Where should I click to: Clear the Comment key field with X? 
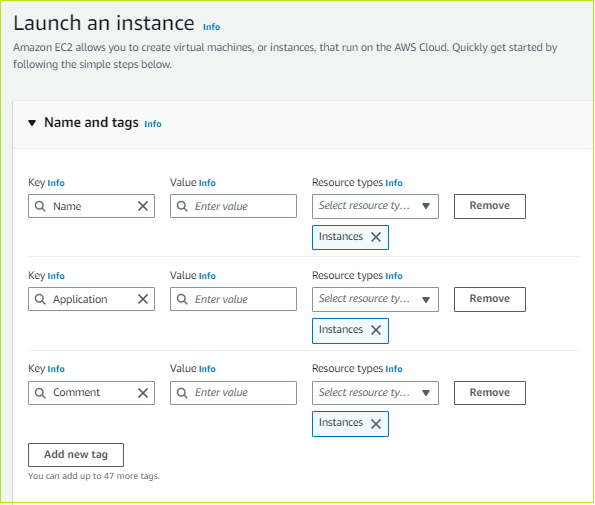[143, 393]
